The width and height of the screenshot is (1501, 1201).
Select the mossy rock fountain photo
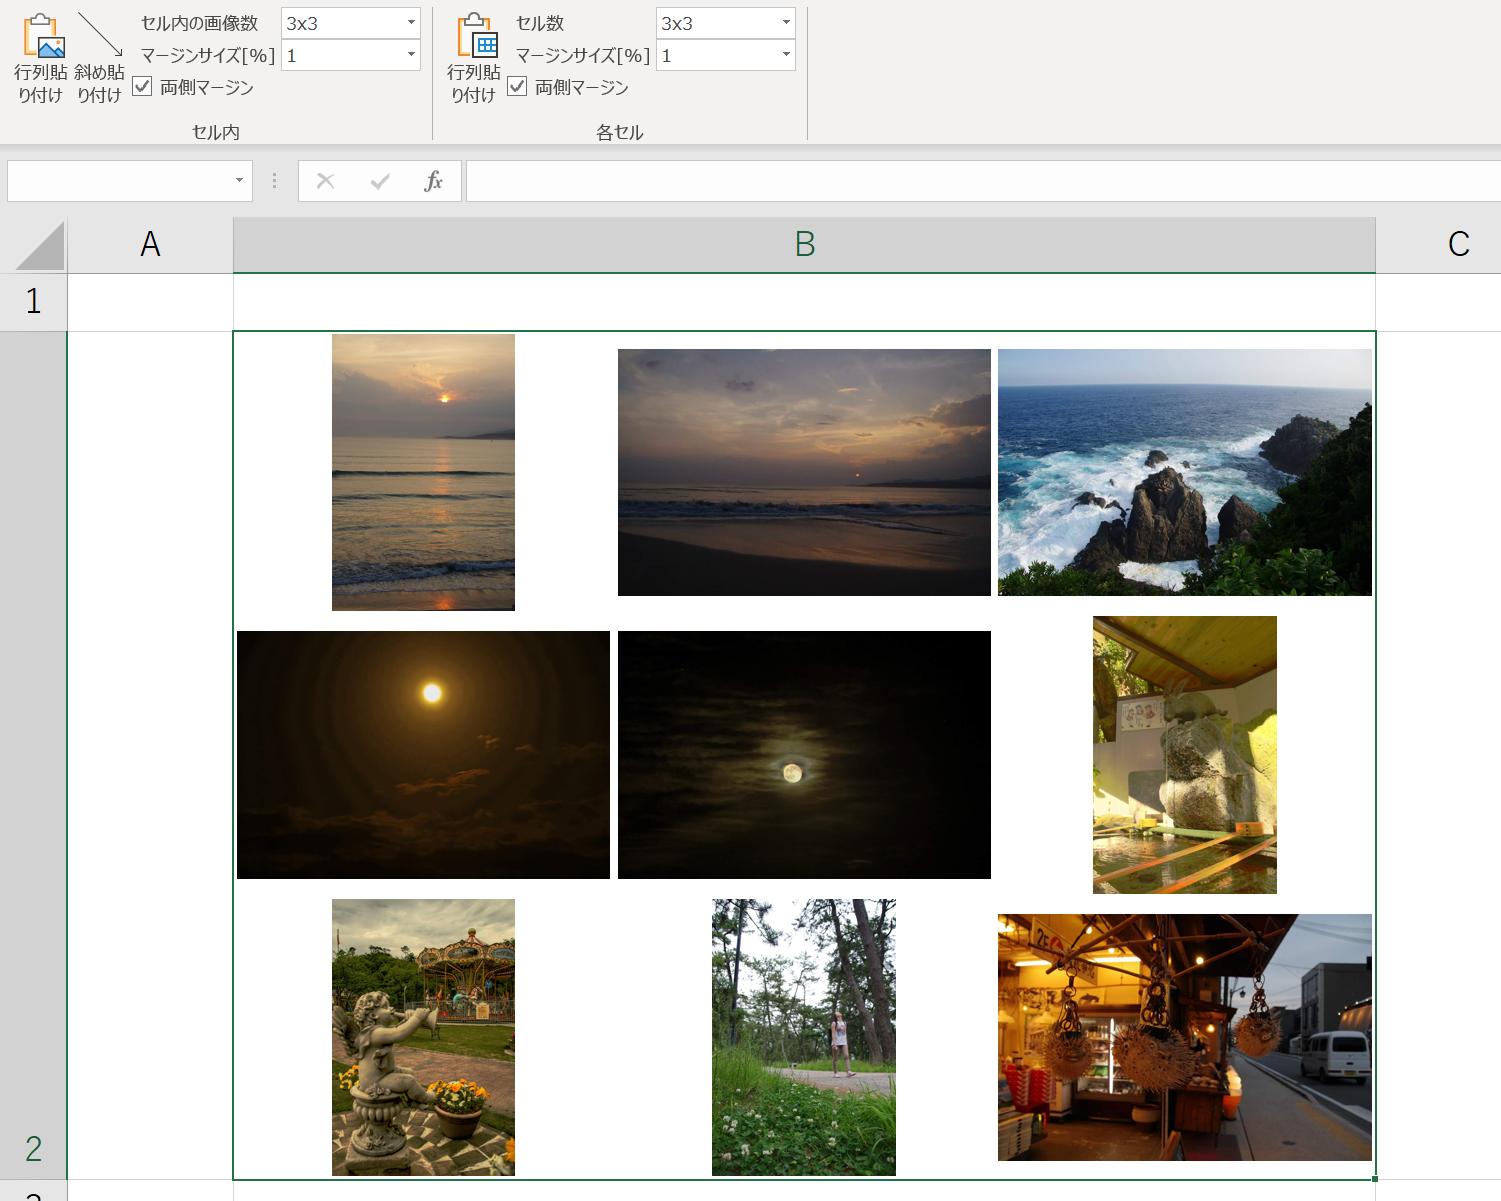coord(1185,755)
